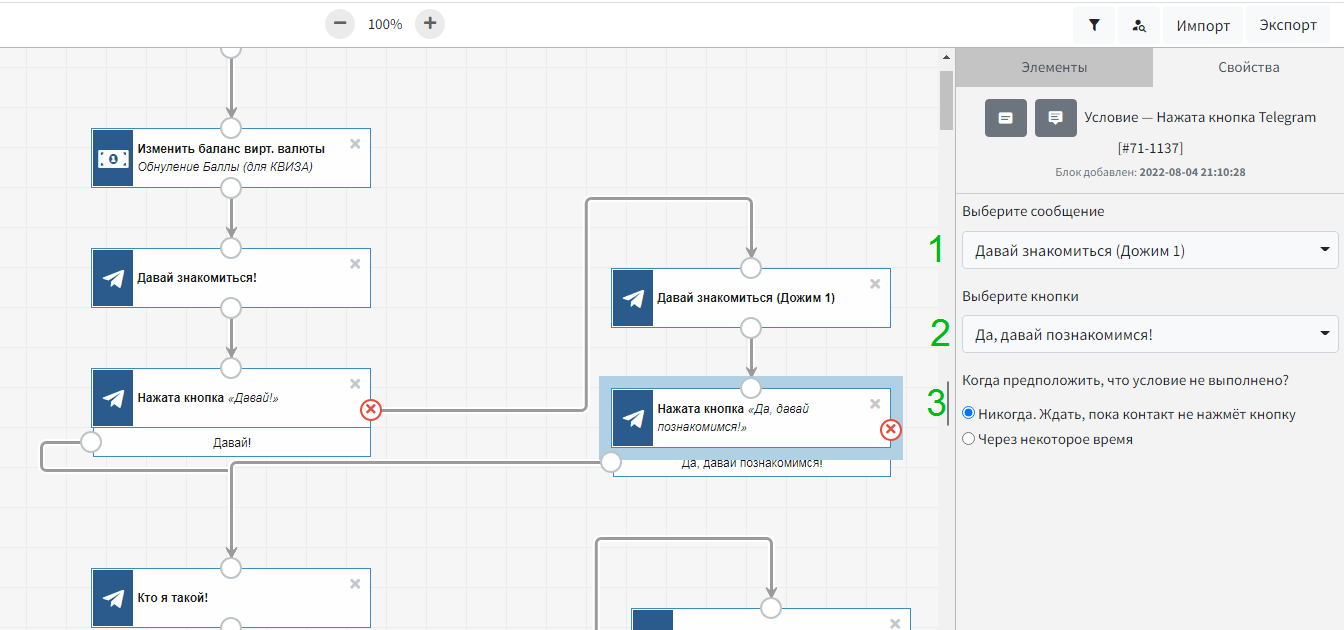This screenshot has width=1344, height=630.
Task: Open the «Свойства» tab
Action: 1248,68
